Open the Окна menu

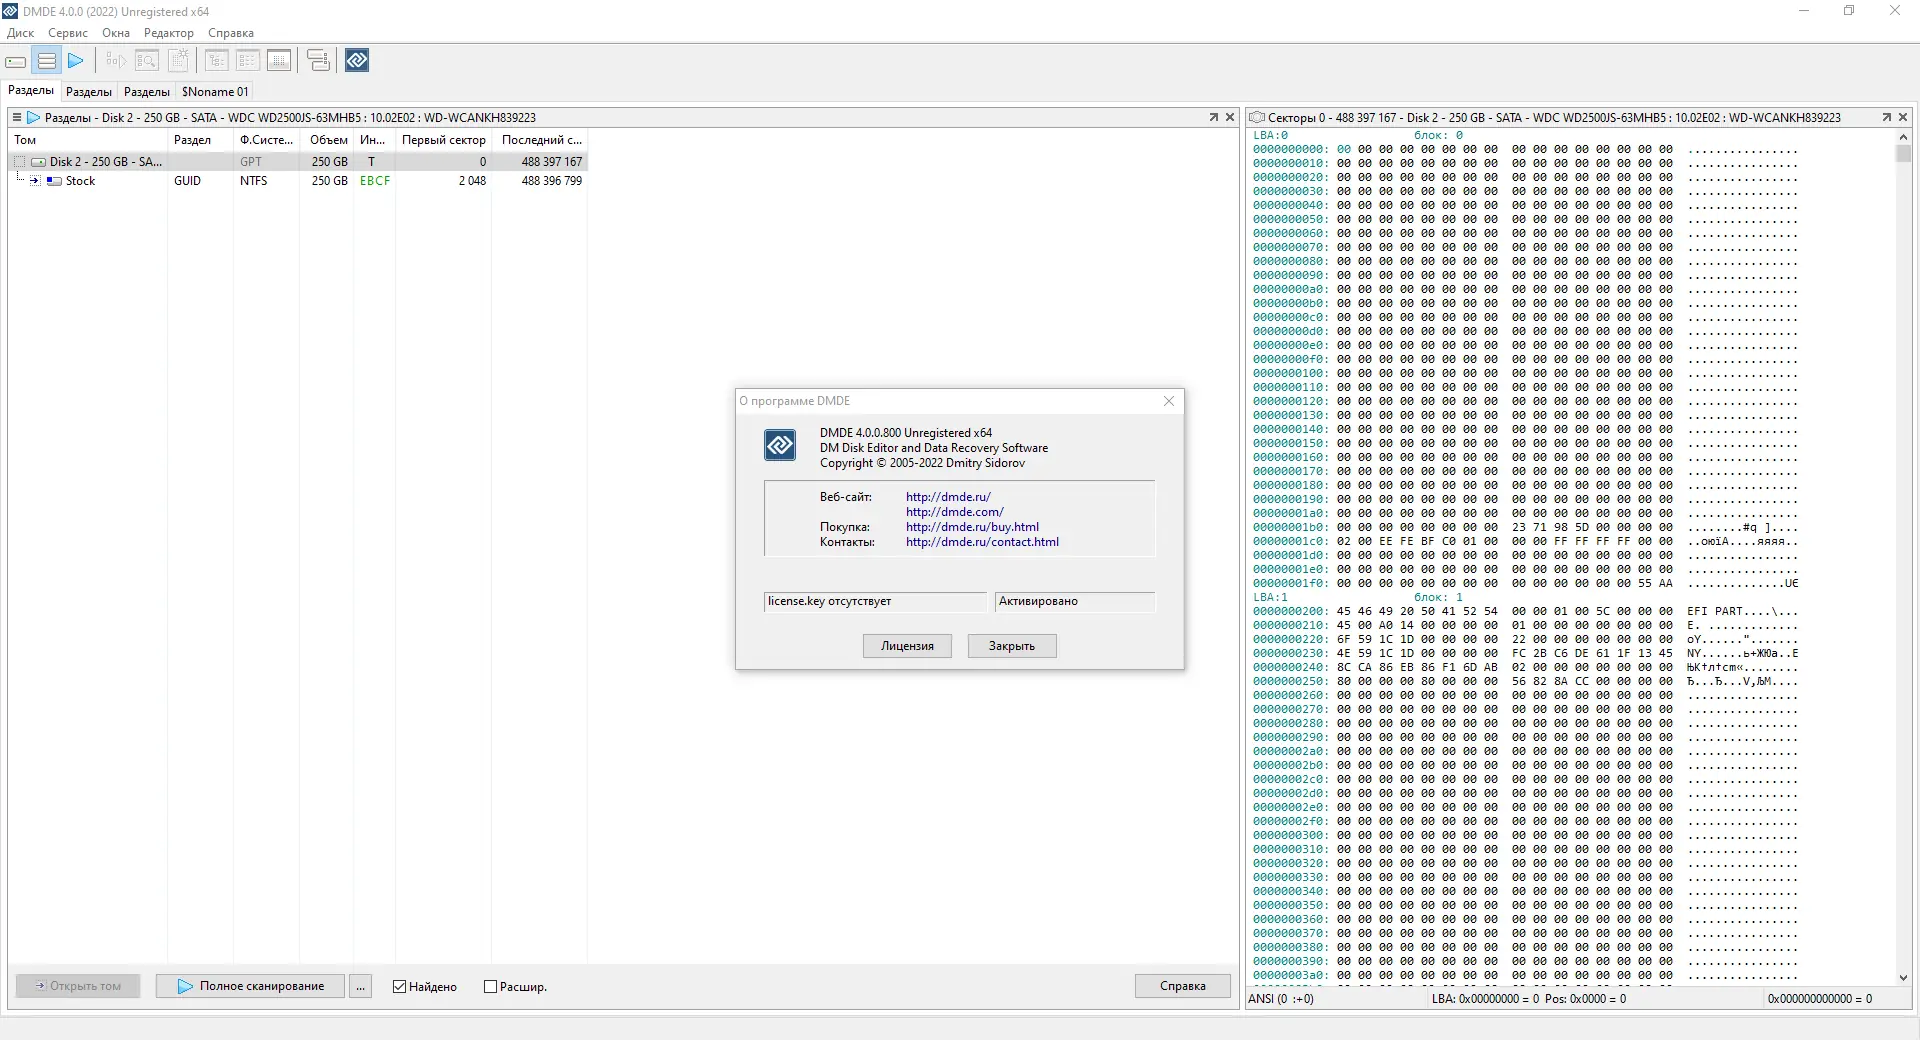coord(116,33)
